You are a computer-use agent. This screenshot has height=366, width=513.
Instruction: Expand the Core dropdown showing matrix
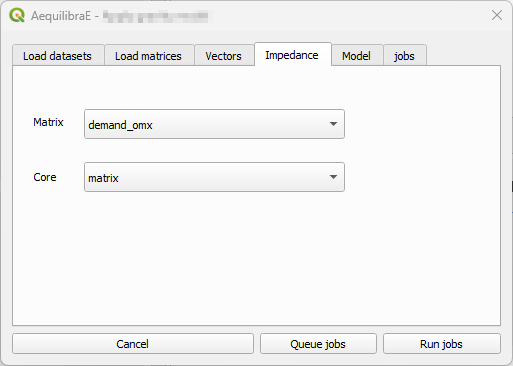[214, 177]
